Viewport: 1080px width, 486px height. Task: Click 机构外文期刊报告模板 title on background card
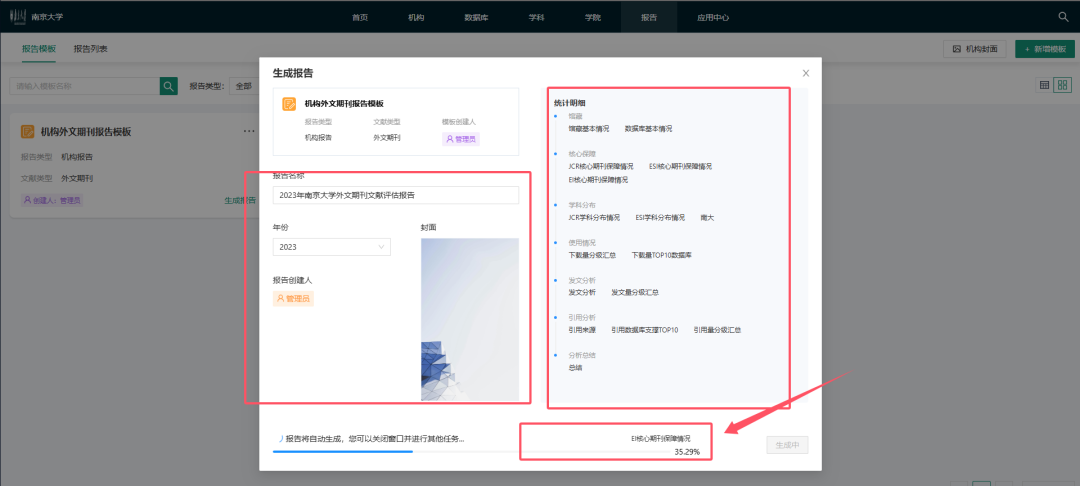pos(86,131)
